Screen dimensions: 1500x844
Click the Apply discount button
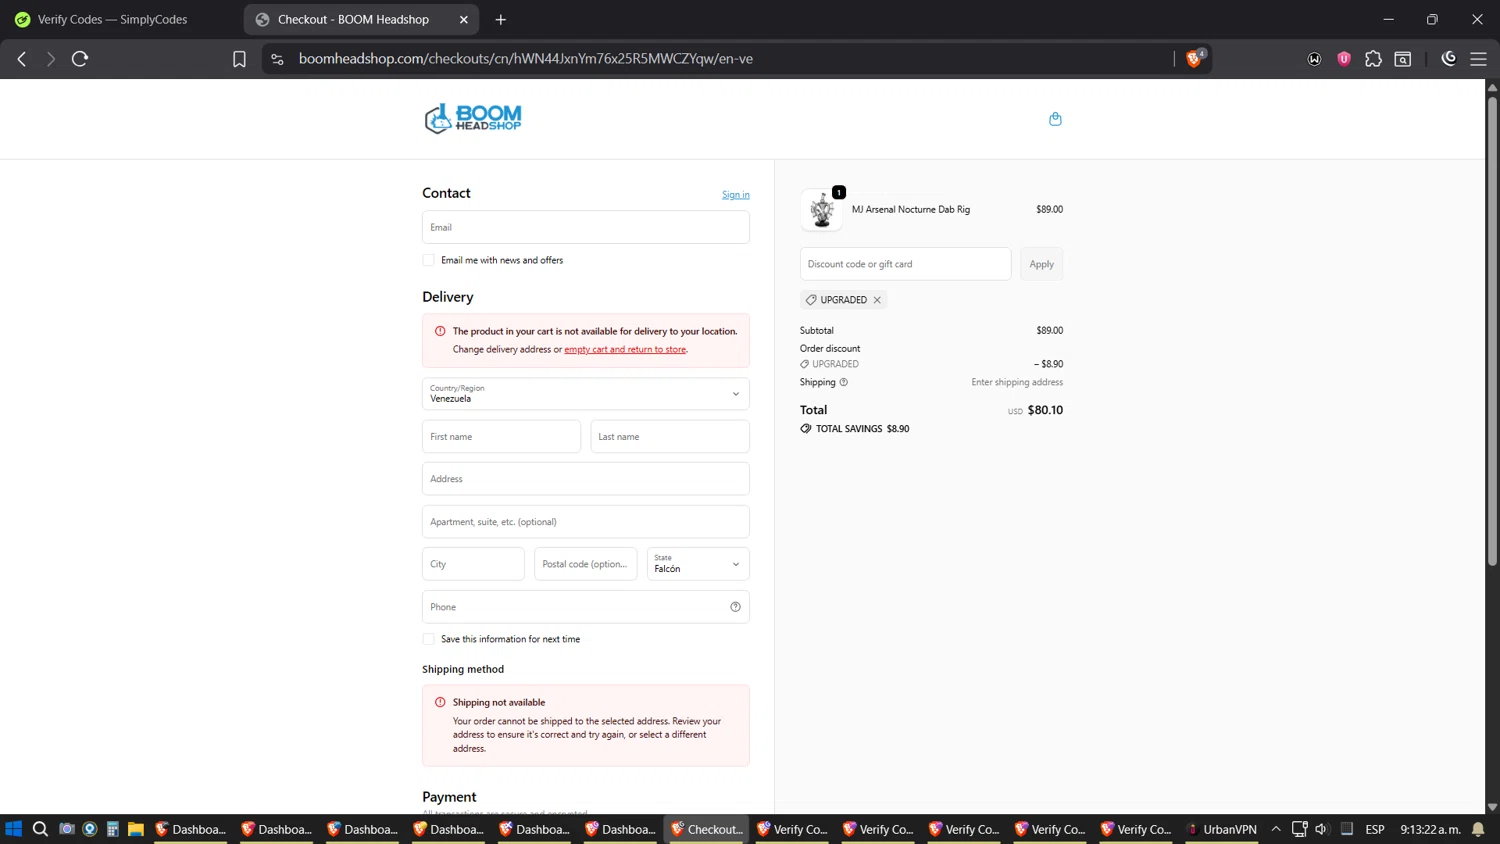coord(1042,264)
